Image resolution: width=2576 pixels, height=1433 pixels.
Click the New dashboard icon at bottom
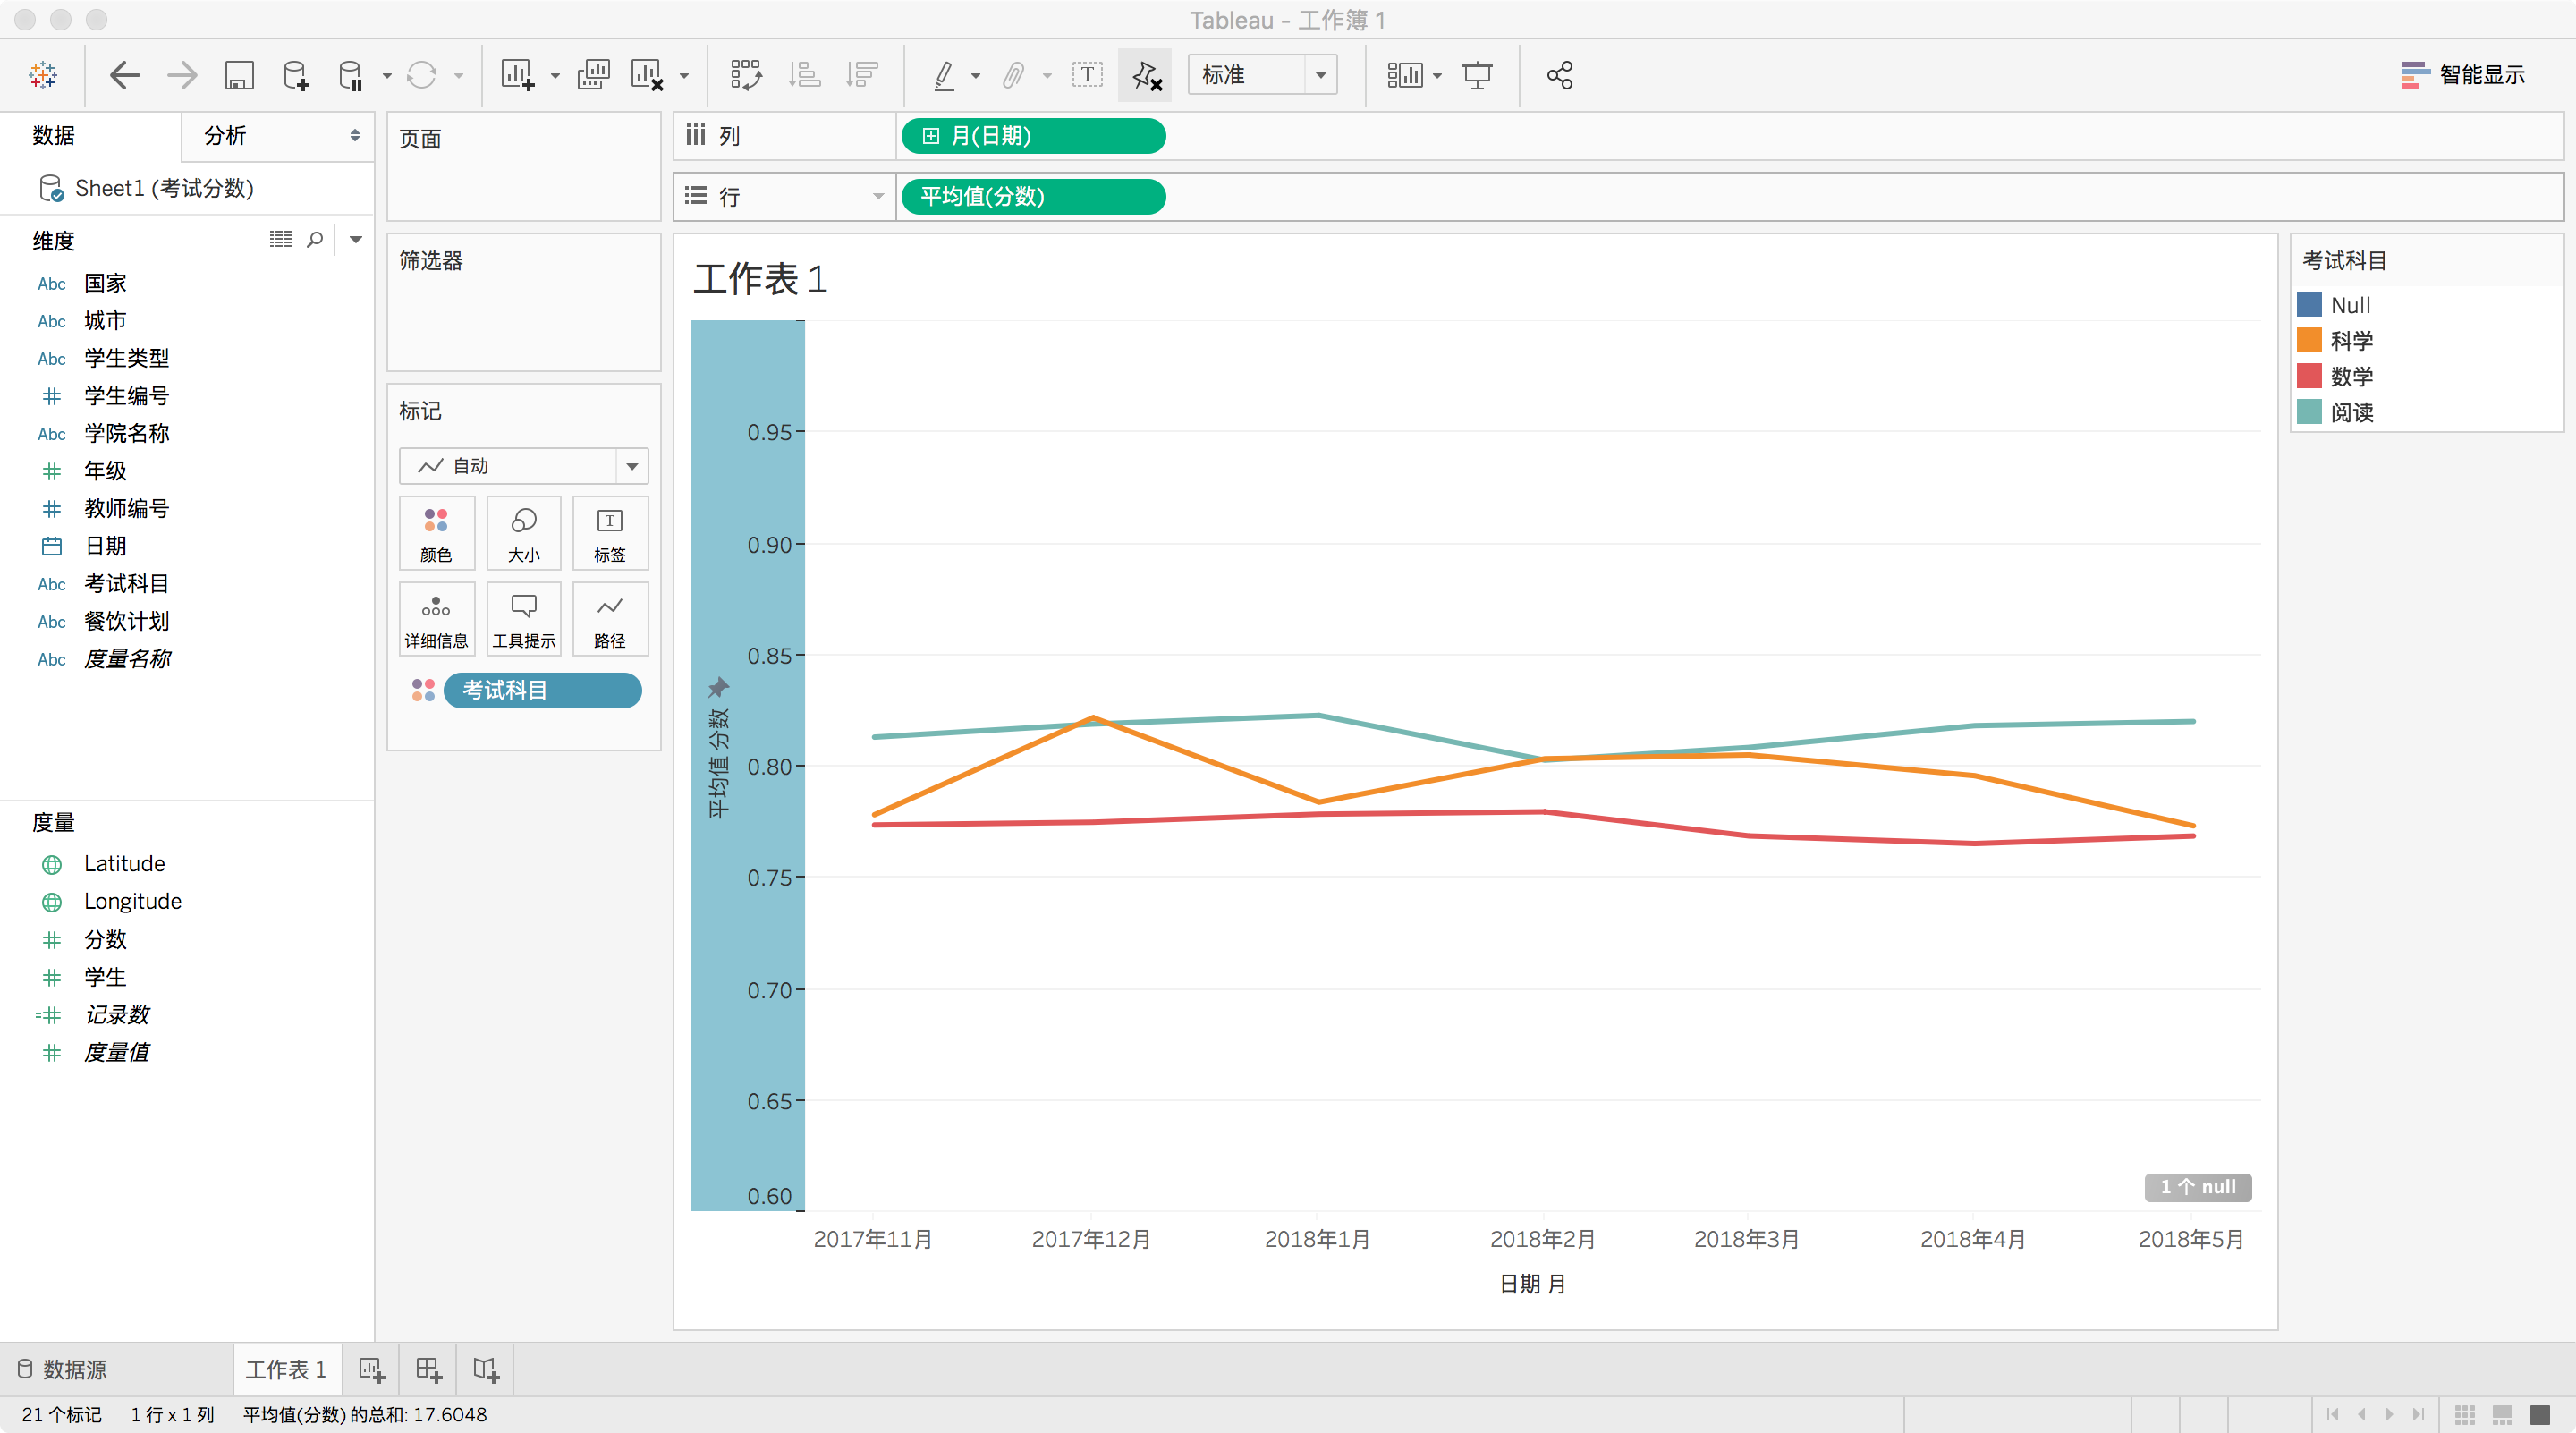429,1369
